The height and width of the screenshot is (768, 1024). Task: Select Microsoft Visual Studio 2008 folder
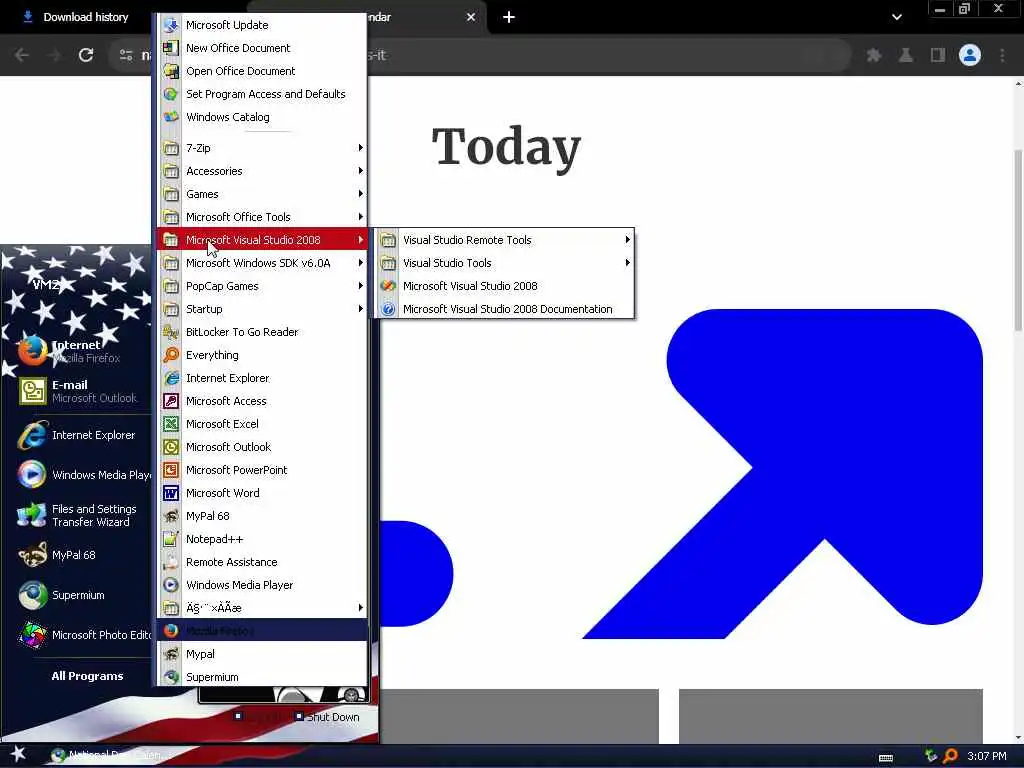(262, 240)
